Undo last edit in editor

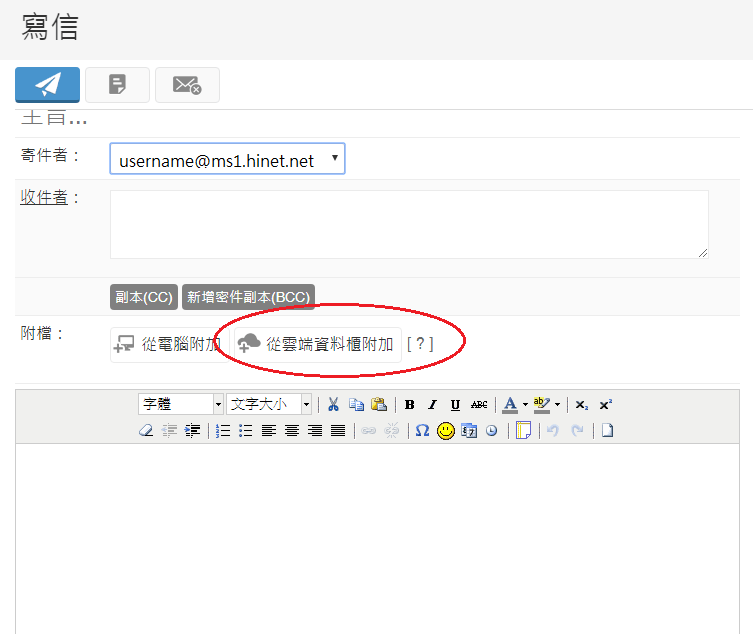tap(553, 430)
